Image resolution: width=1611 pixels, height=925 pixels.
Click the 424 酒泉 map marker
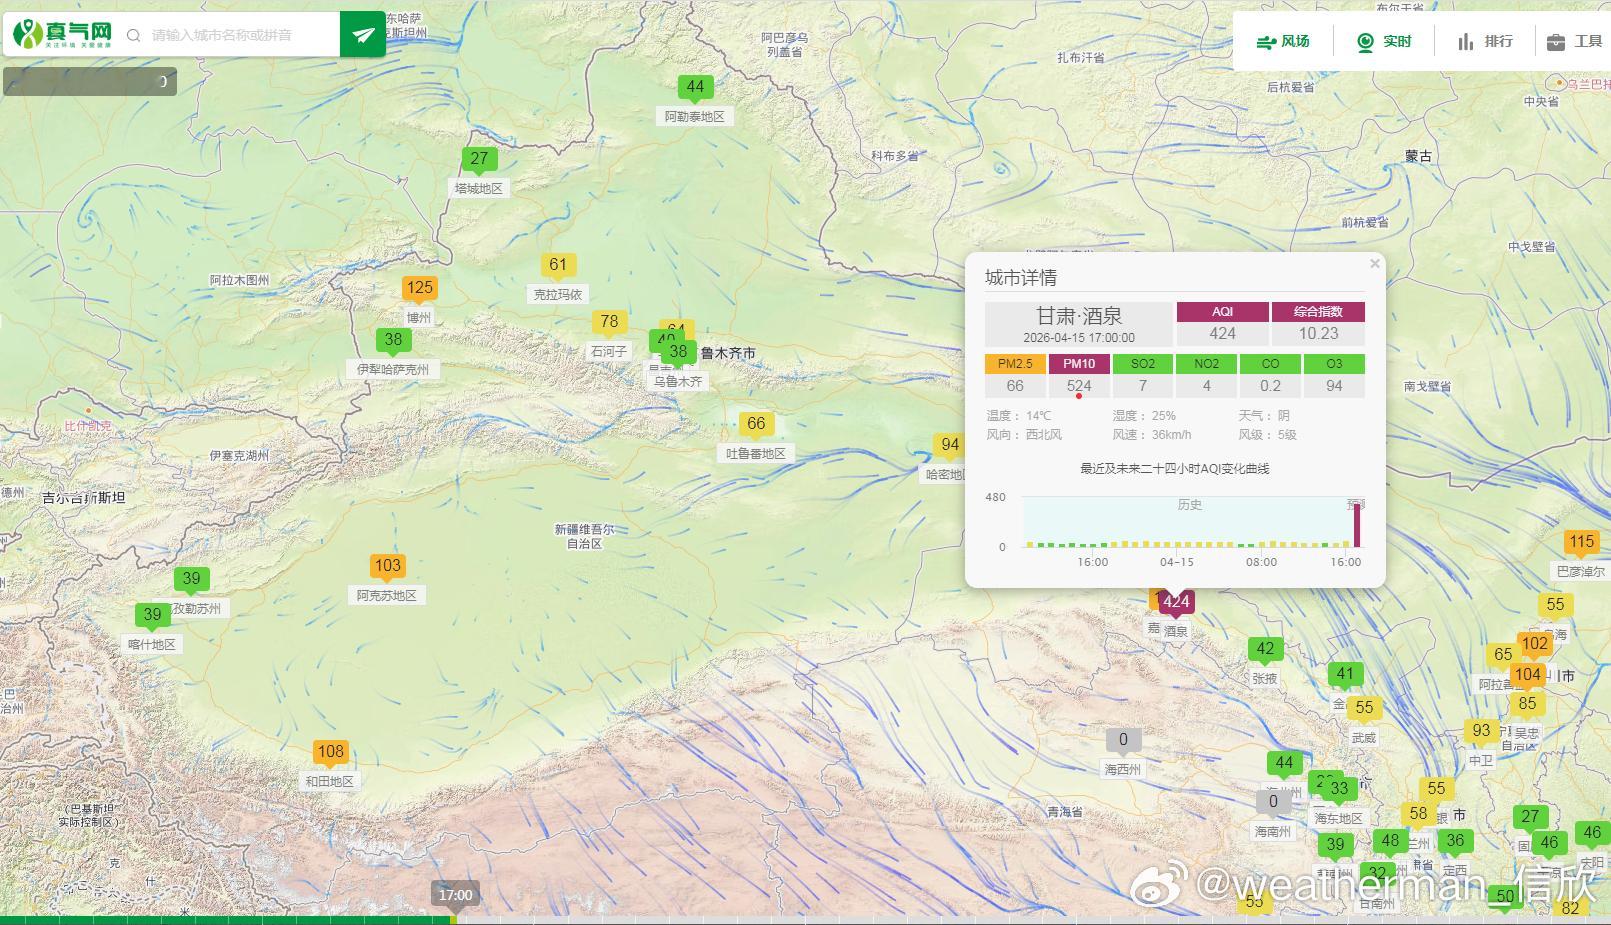1176,602
